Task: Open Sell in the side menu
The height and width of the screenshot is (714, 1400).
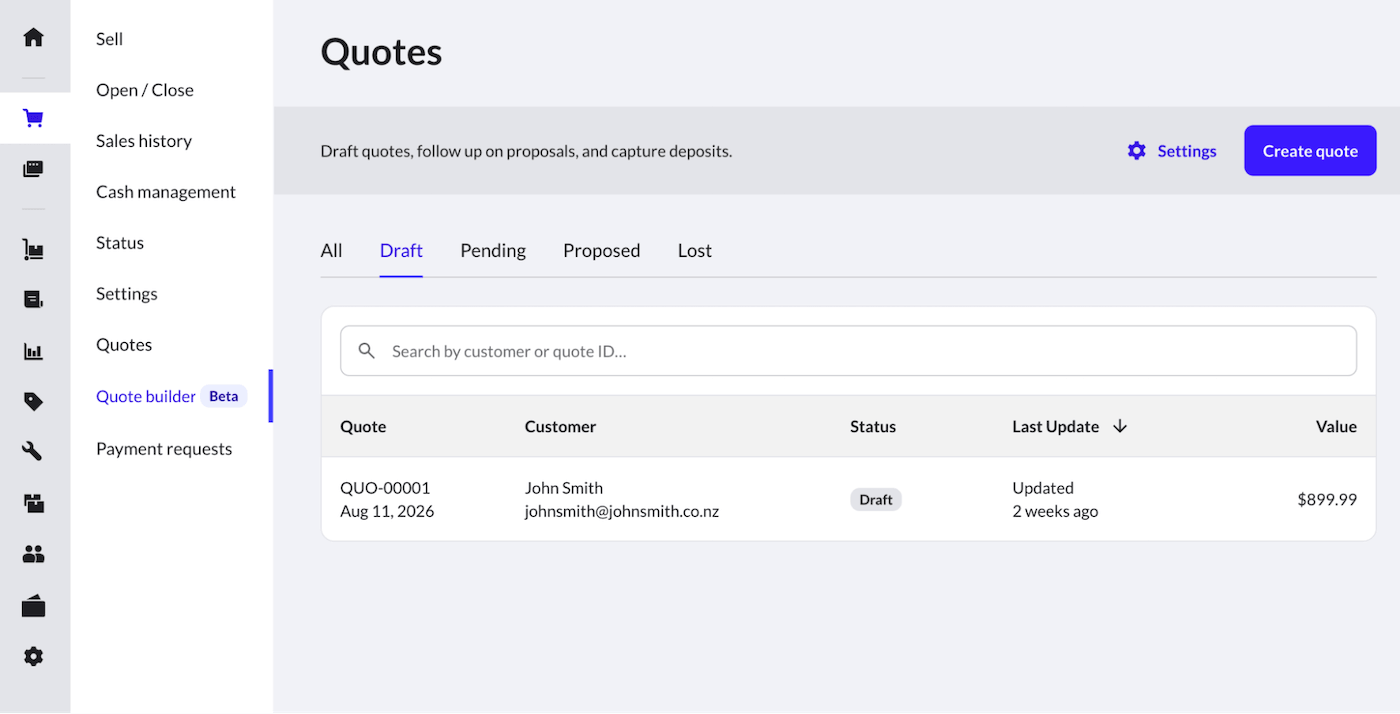Action: [x=110, y=39]
